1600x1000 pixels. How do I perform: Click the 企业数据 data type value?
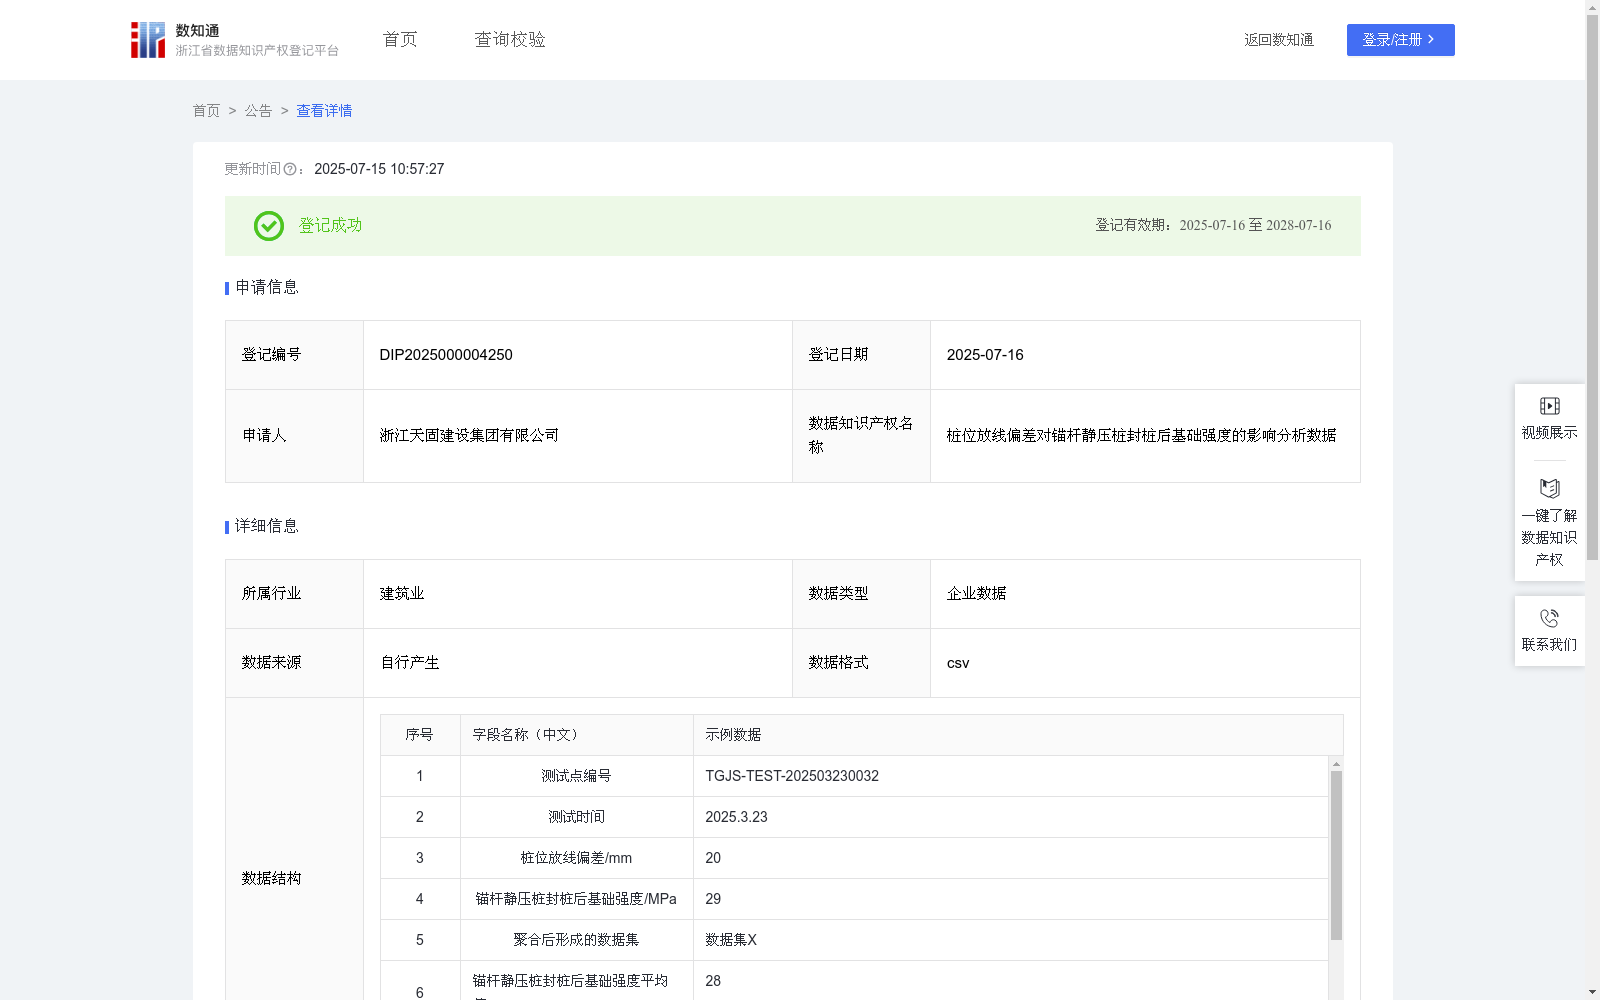[976, 594]
